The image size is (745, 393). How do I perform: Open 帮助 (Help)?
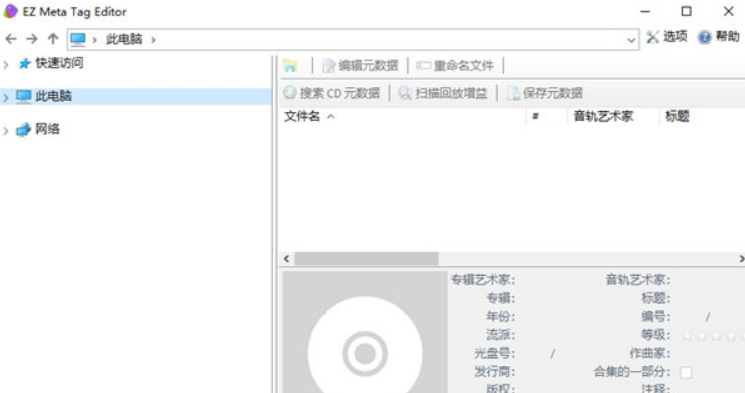pos(719,37)
